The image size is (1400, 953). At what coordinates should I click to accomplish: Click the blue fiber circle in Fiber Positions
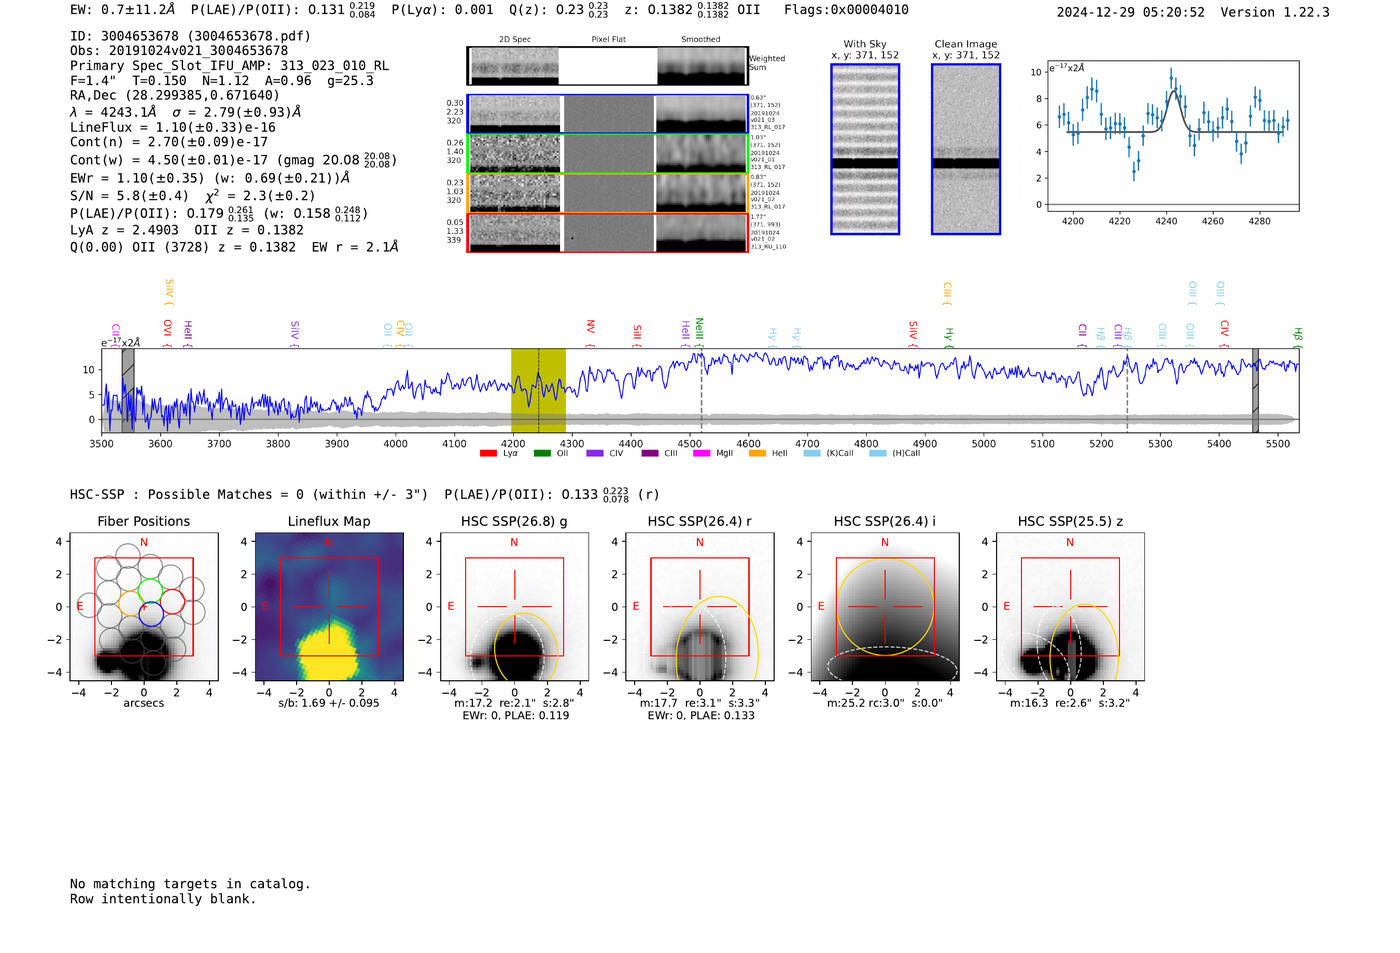pos(151,615)
